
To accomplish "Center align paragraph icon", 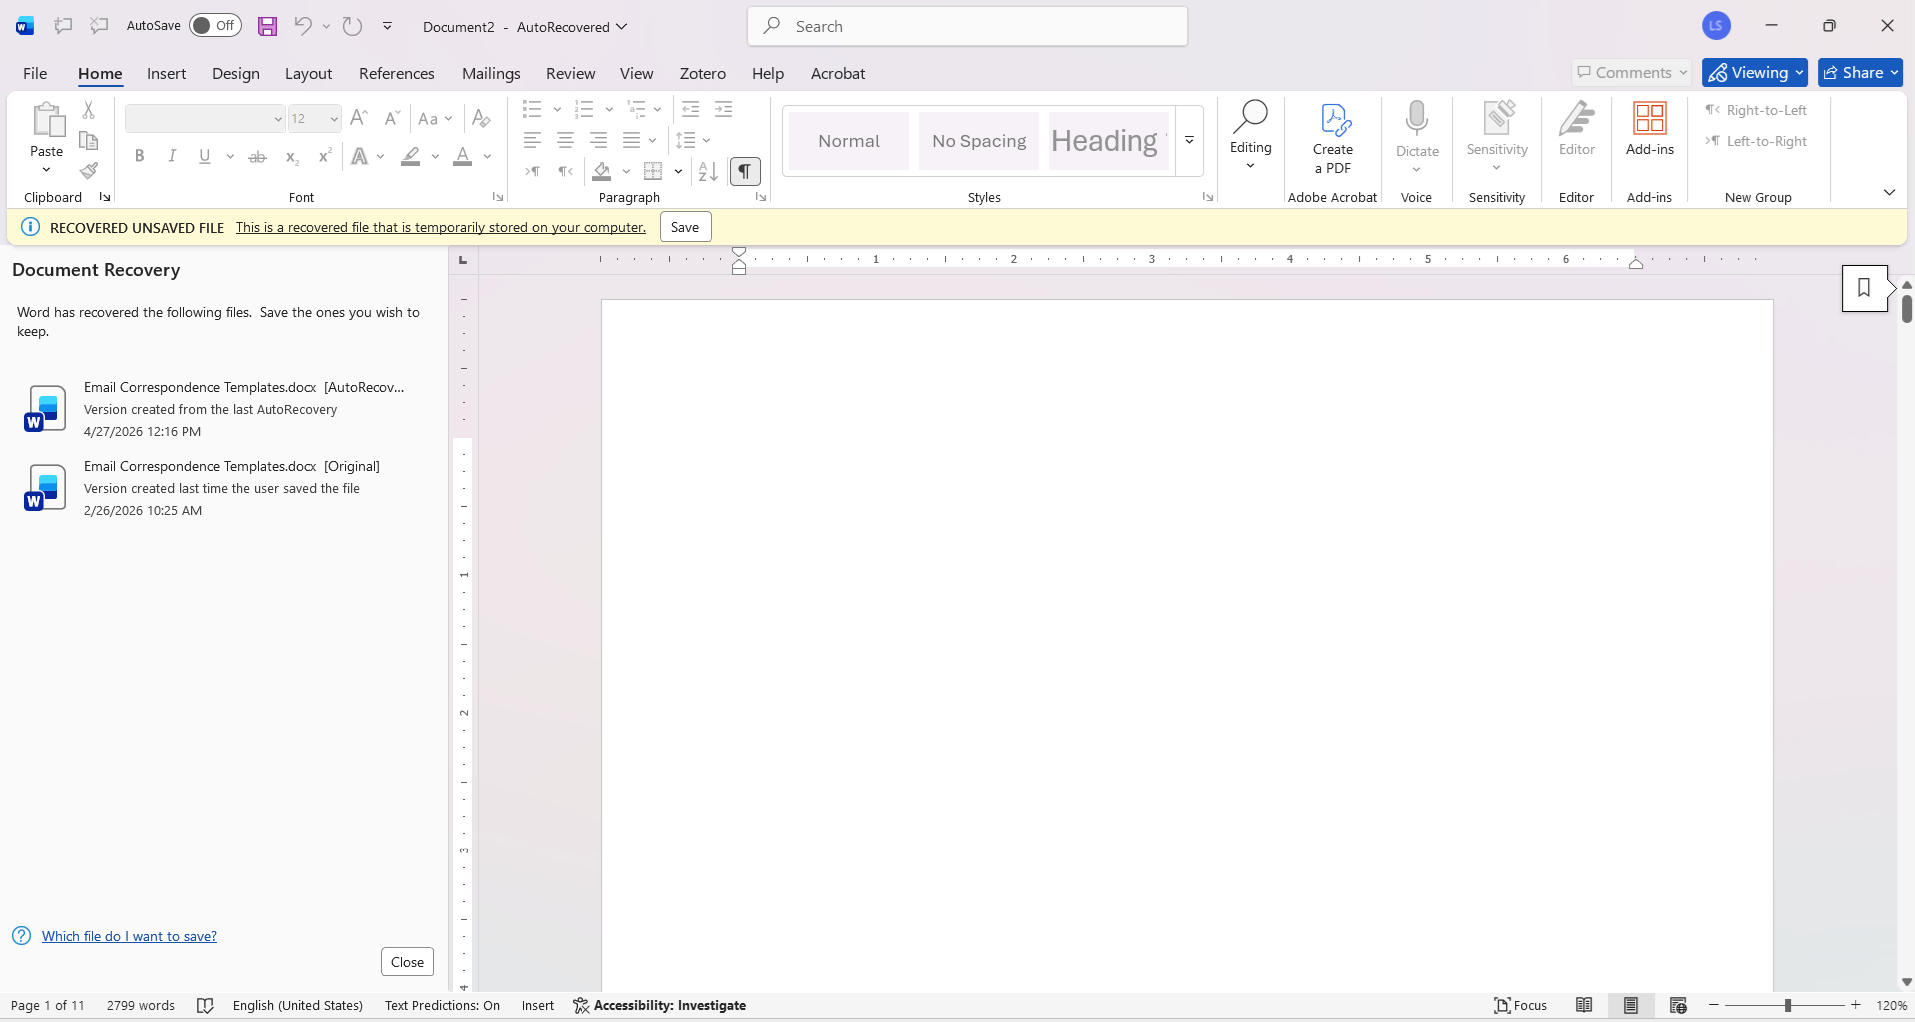I will click(565, 140).
